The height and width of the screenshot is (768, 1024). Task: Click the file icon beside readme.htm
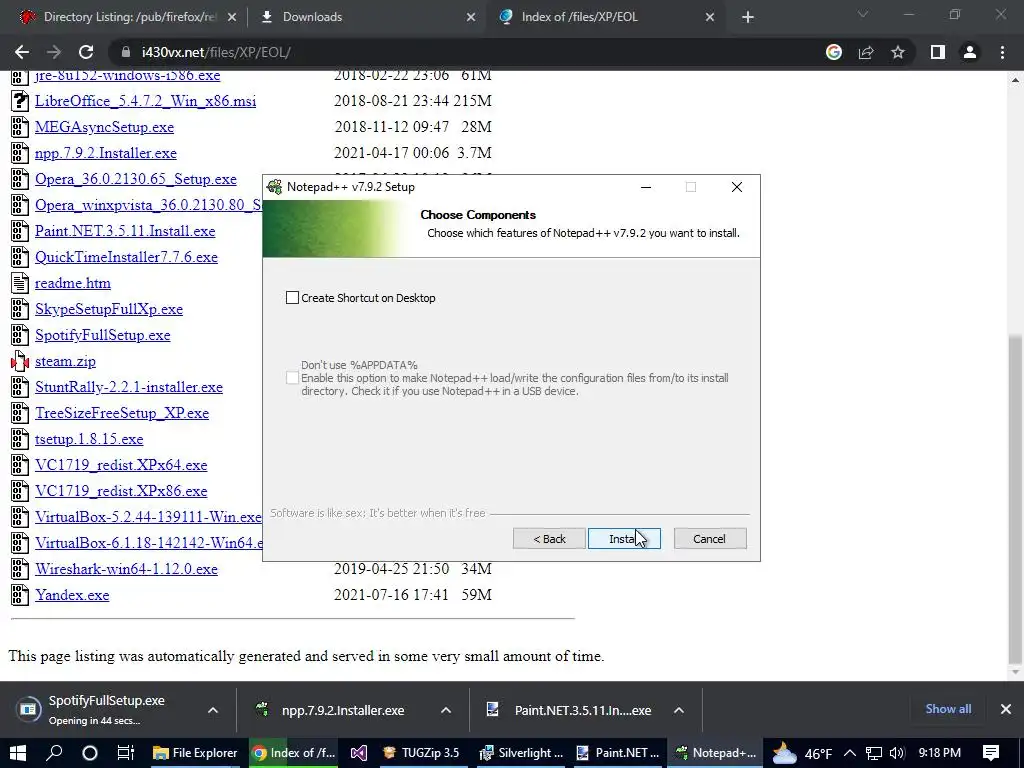pos(20,283)
